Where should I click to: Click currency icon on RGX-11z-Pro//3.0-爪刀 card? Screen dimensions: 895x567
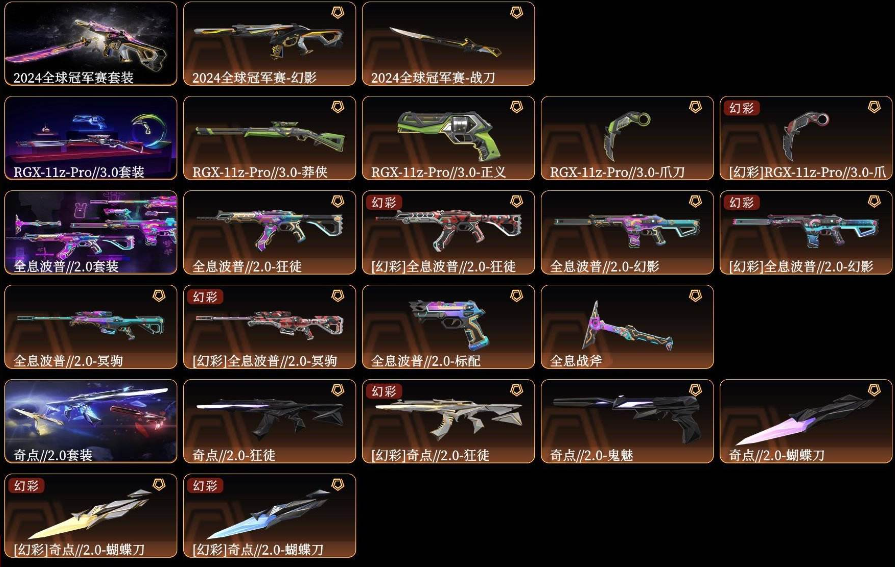pos(695,107)
